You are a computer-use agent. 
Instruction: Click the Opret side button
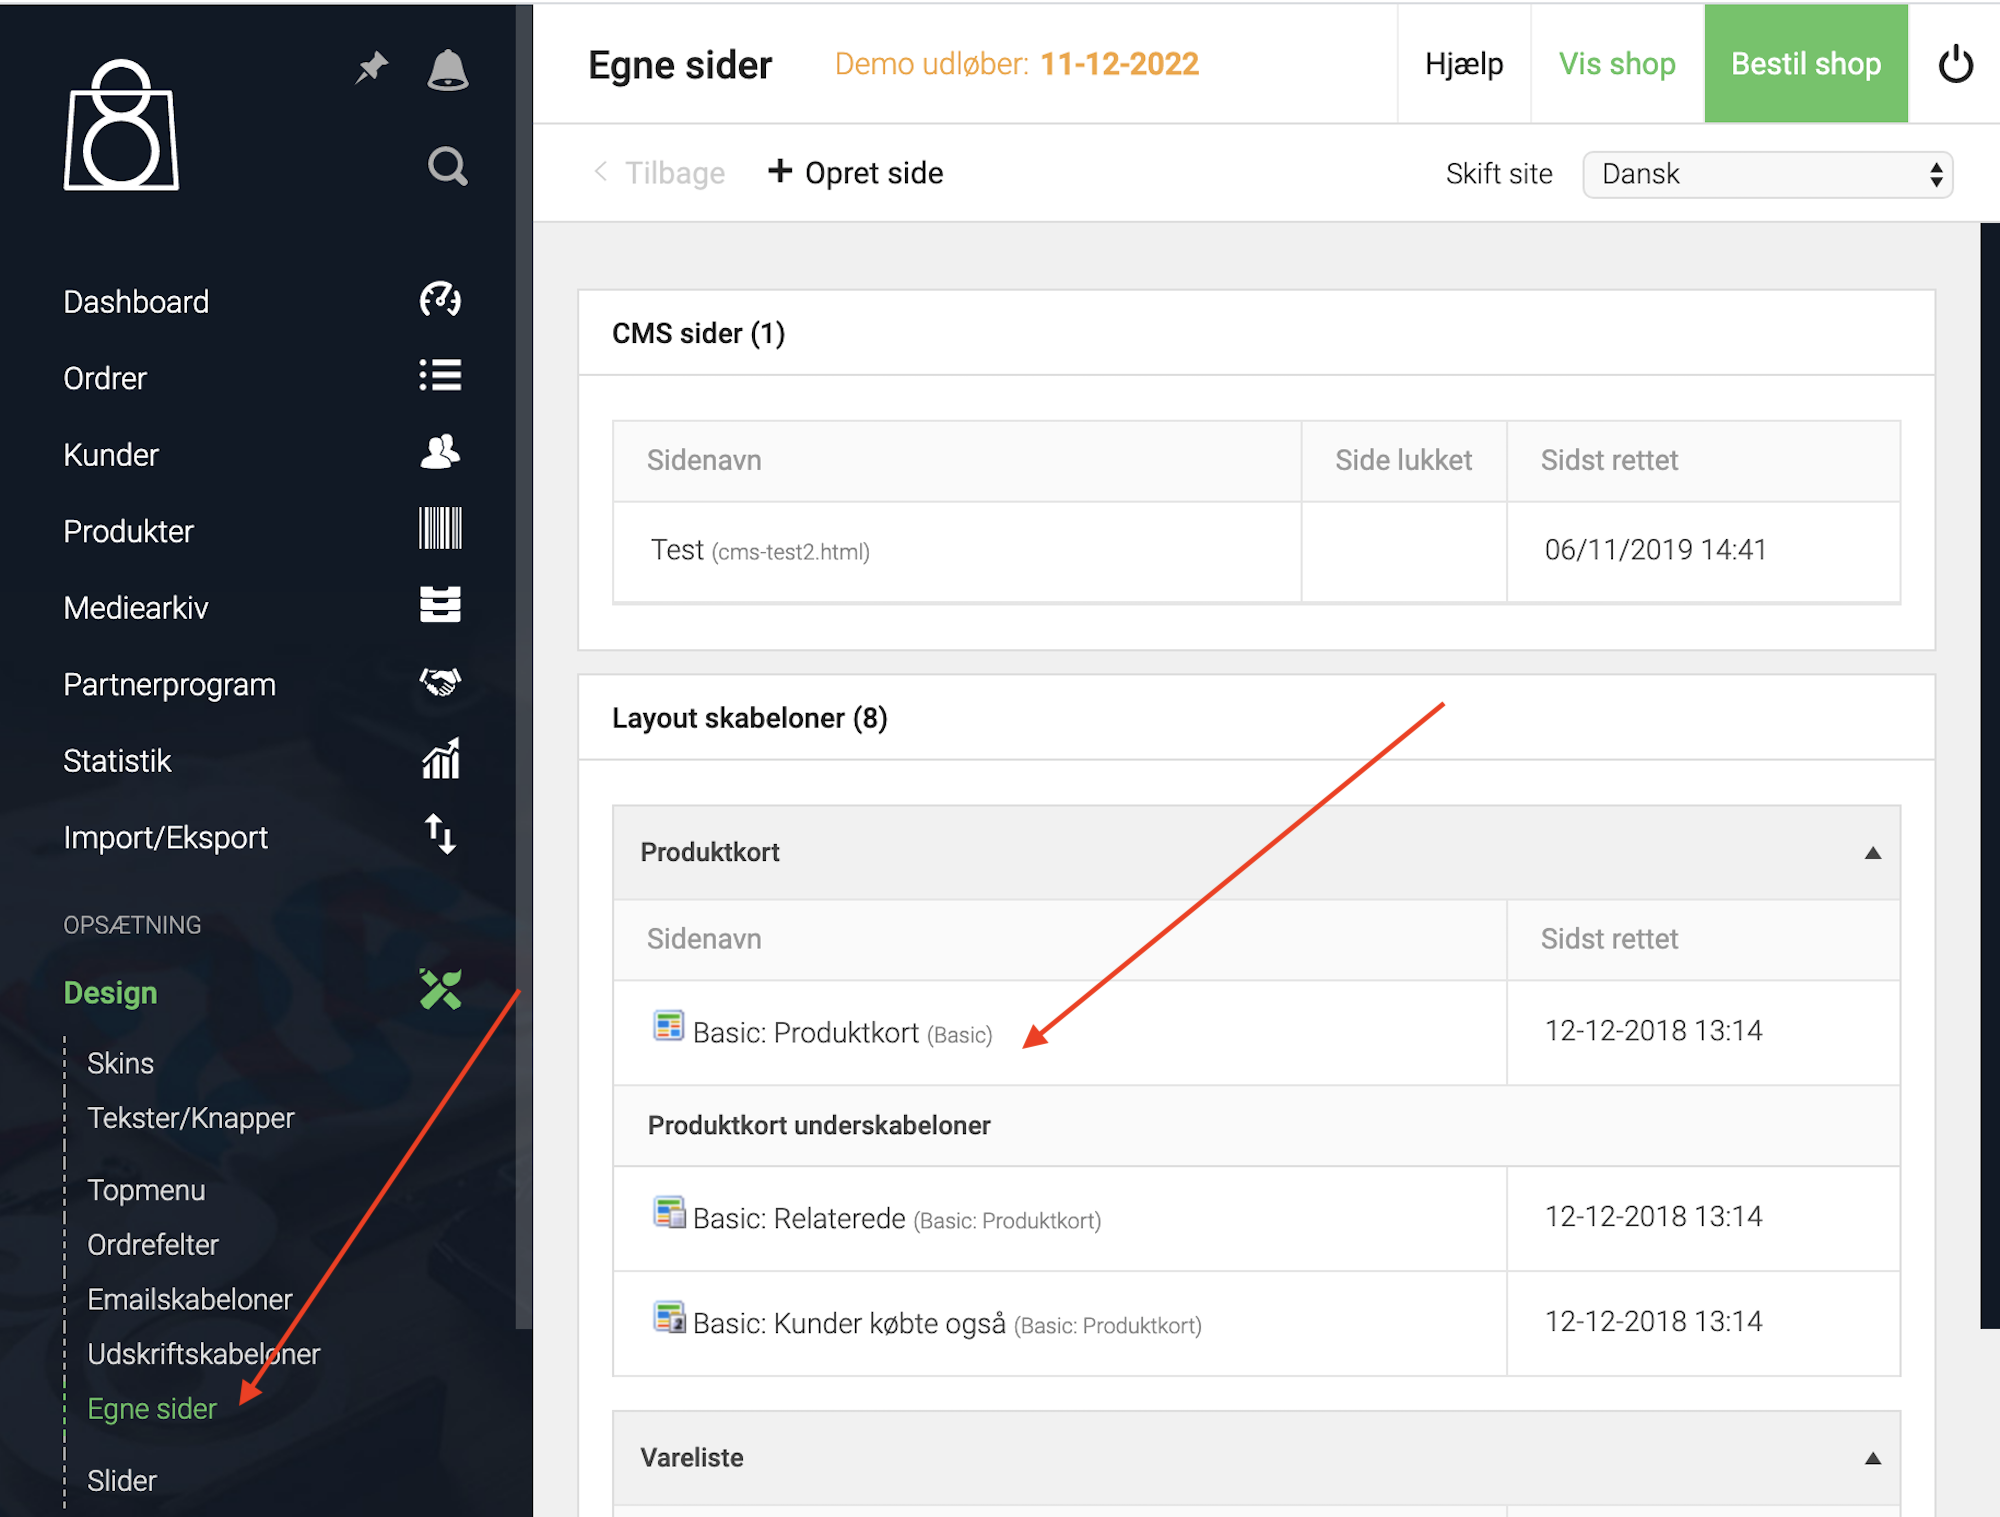855,173
